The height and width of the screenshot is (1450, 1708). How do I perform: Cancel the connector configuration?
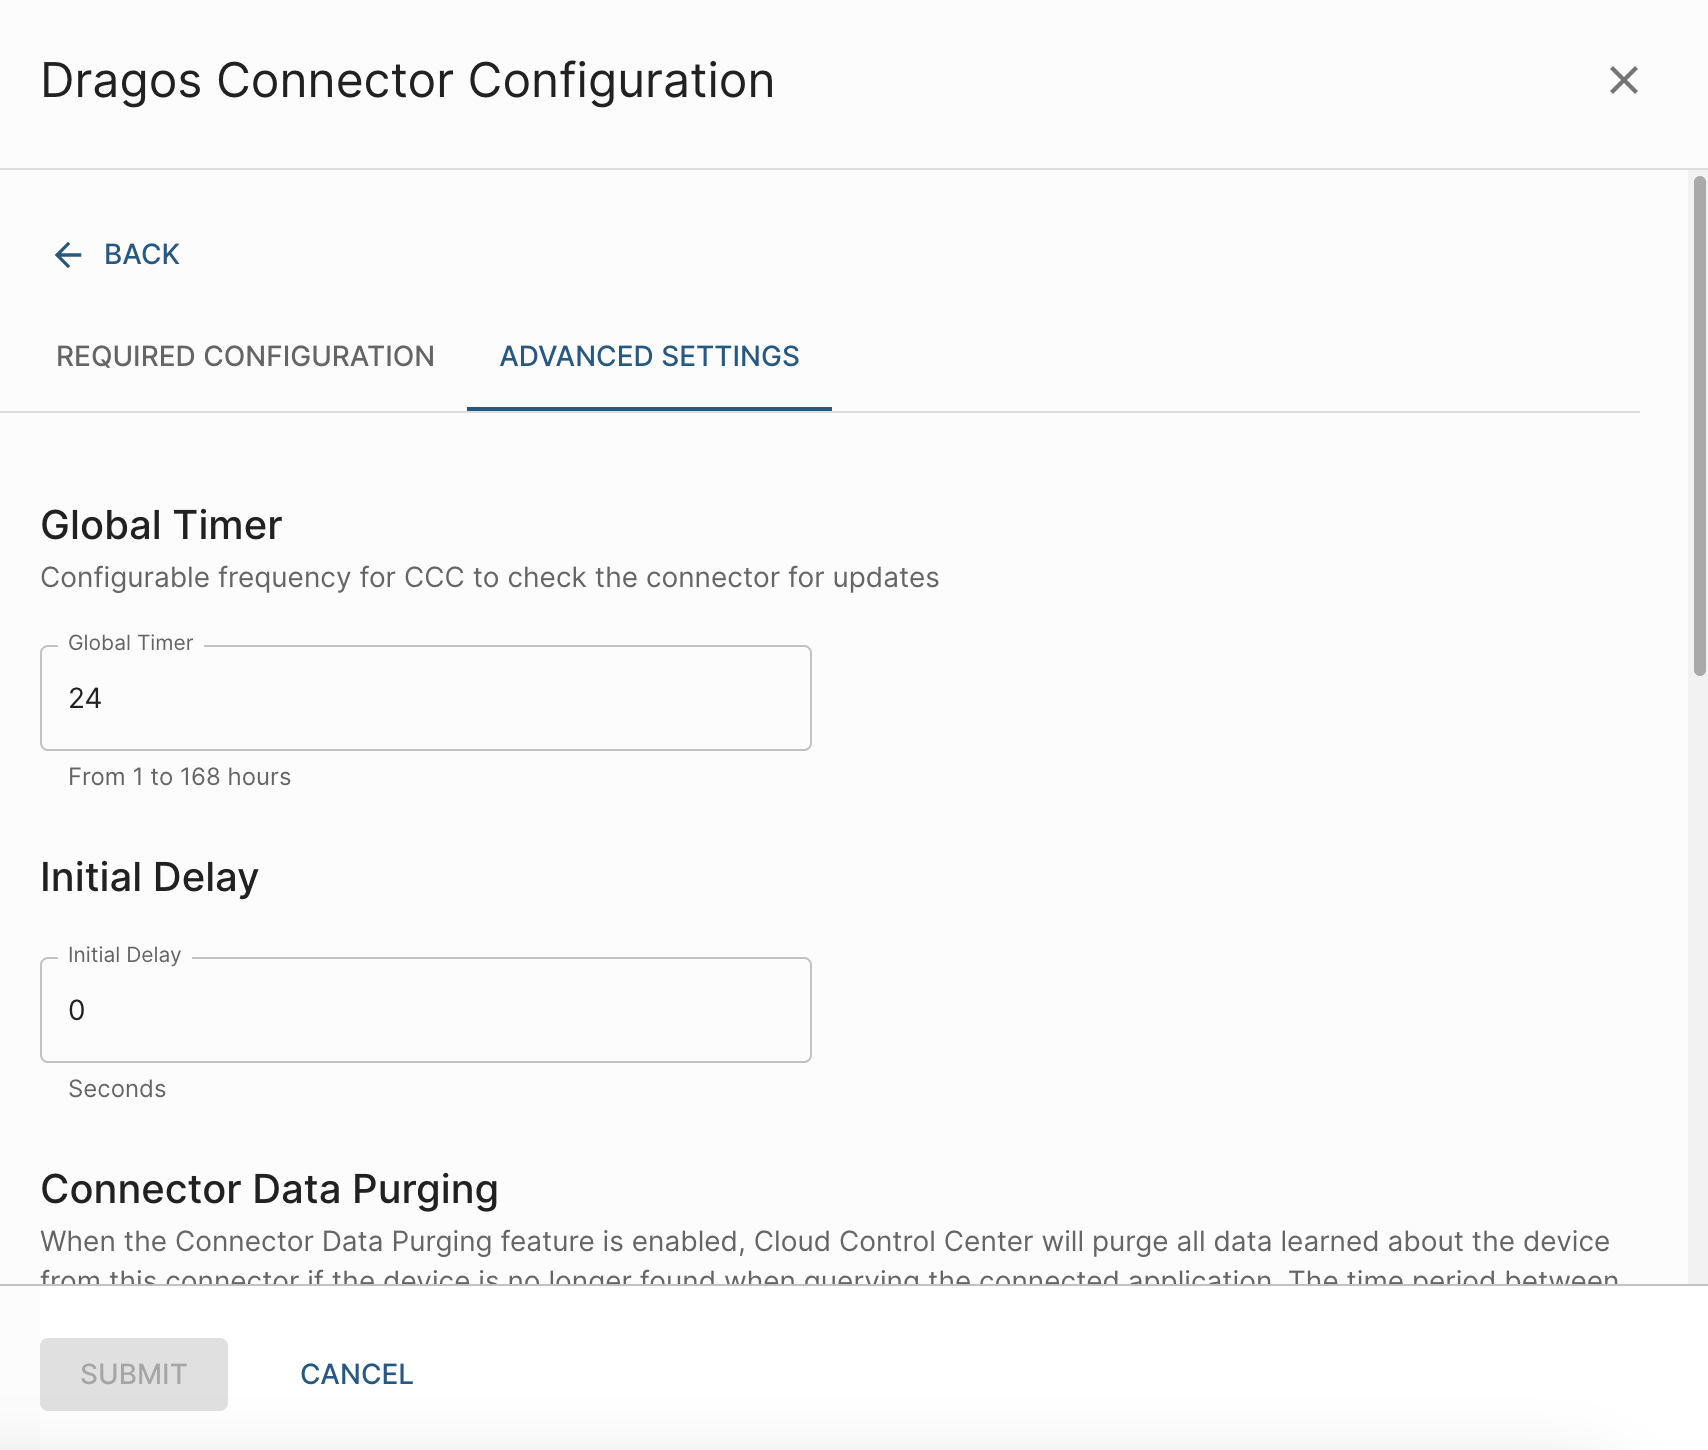pyautogui.click(x=356, y=1374)
